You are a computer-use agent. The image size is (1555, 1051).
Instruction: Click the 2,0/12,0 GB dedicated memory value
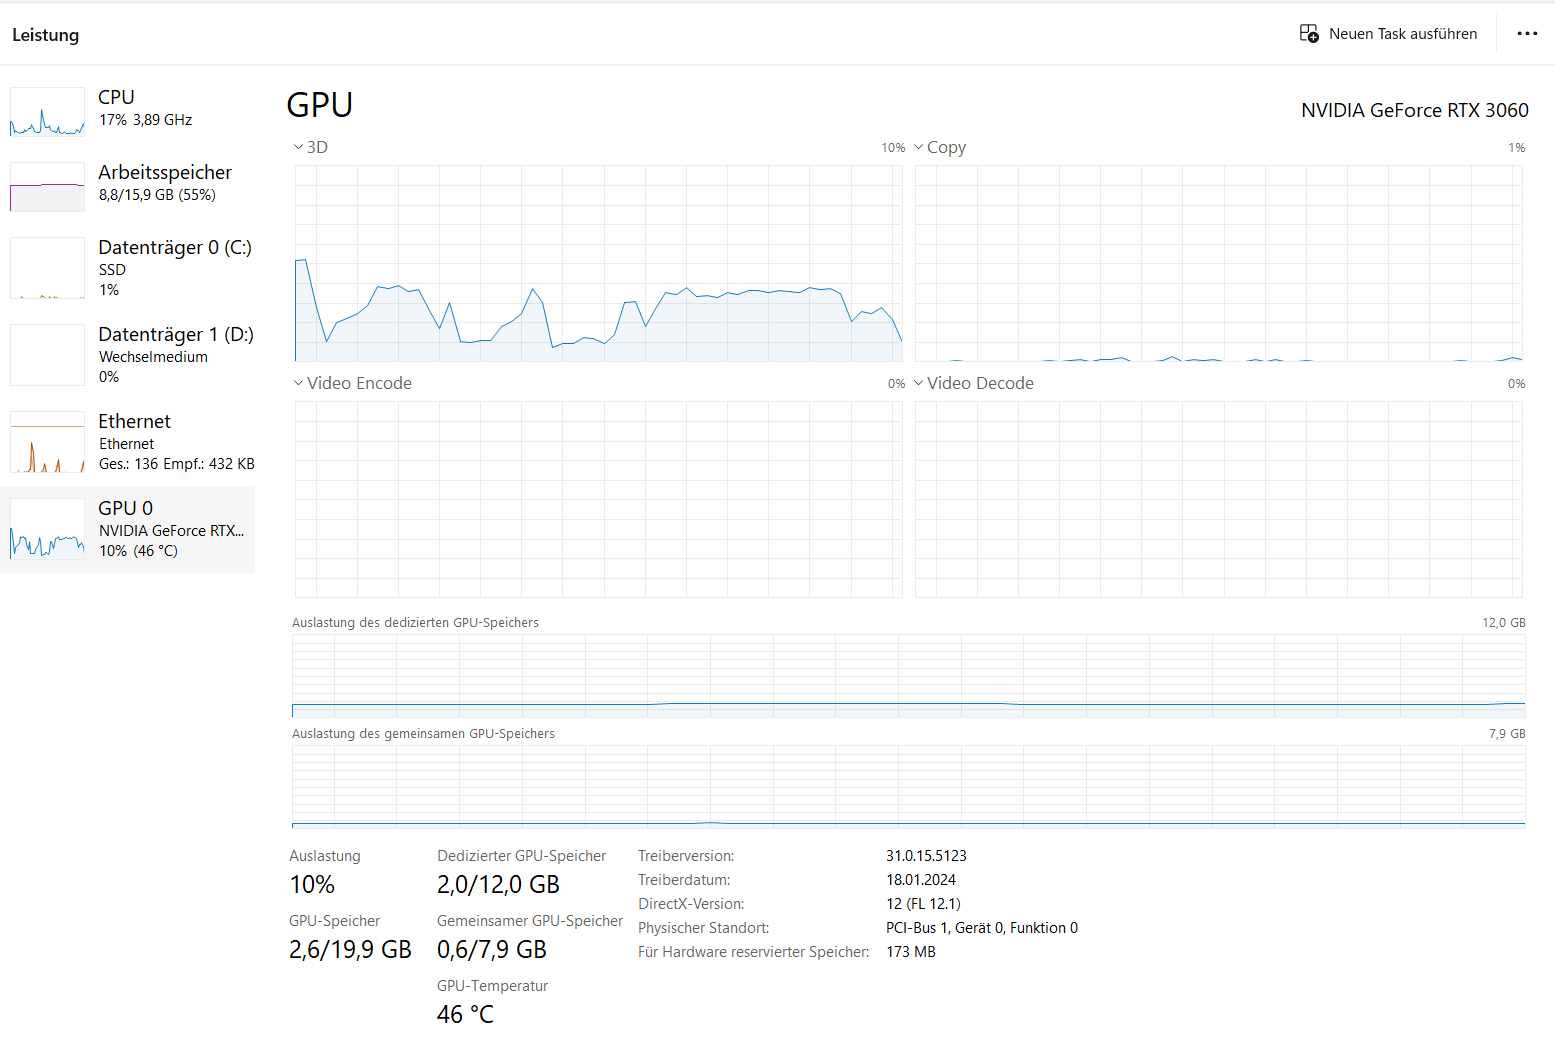click(x=498, y=885)
